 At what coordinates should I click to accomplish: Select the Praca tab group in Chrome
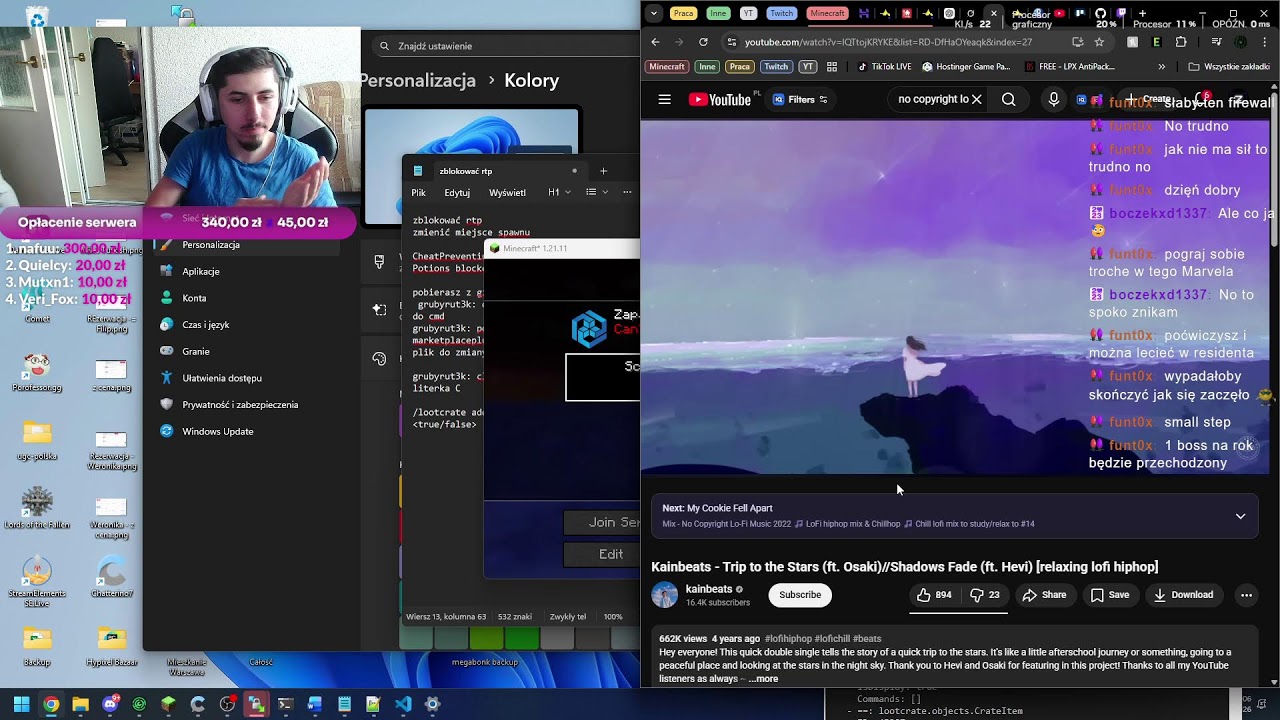point(683,13)
